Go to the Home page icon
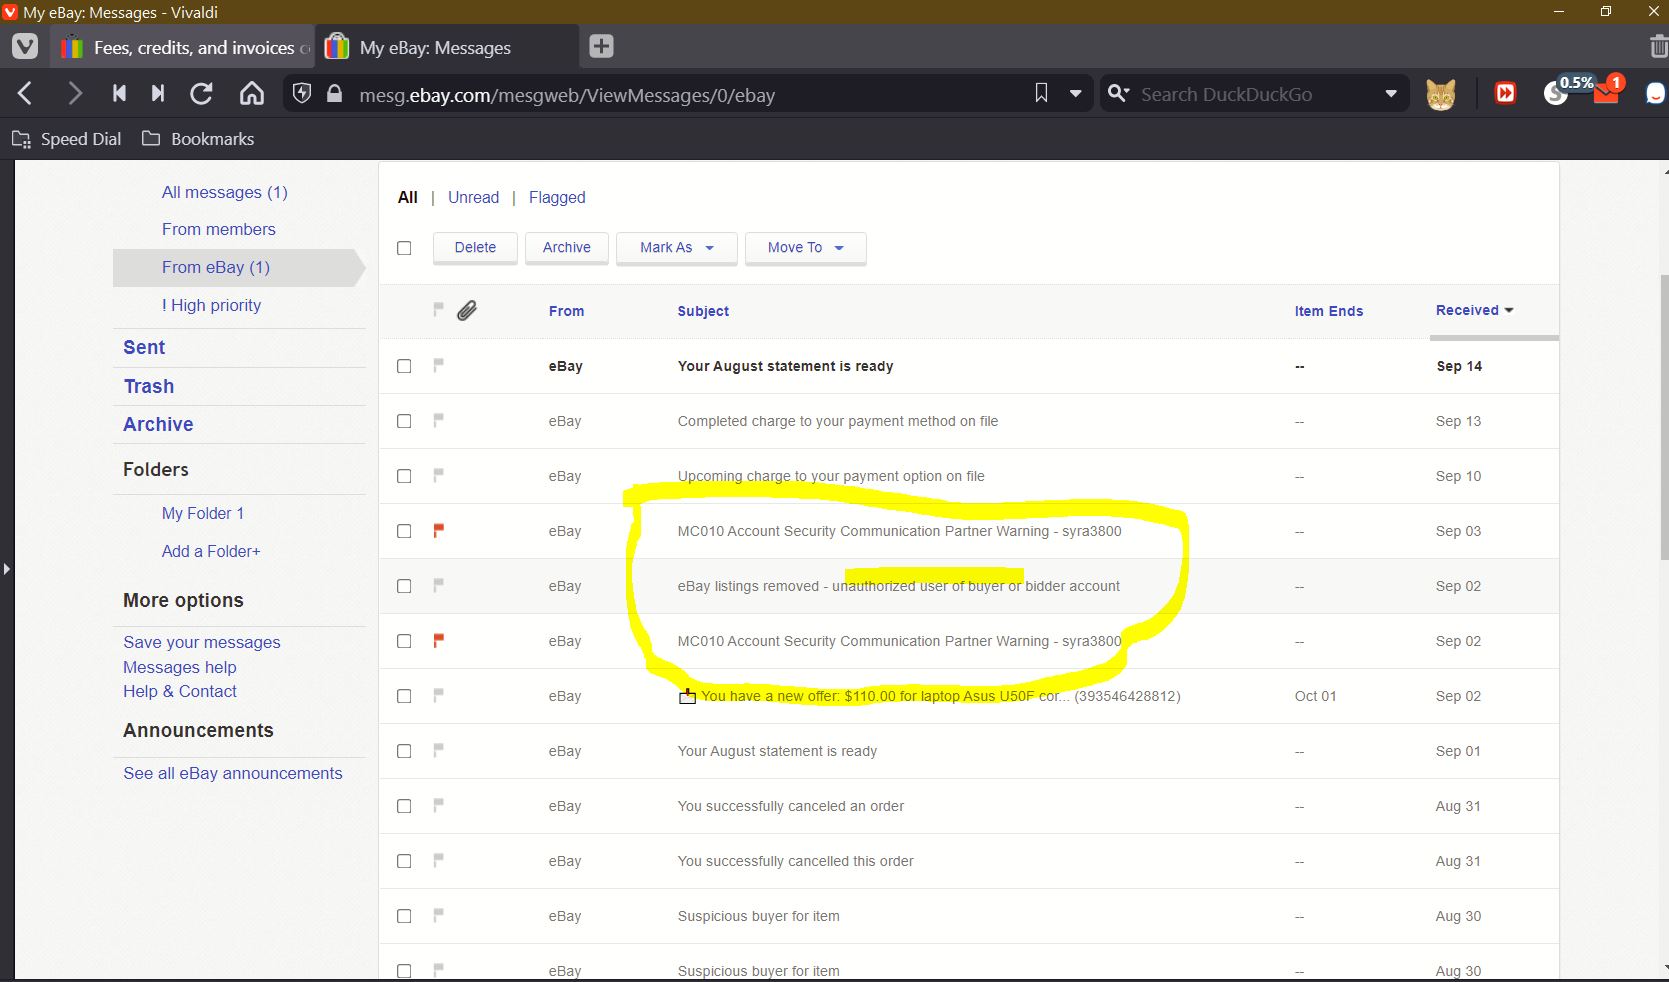The width and height of the screenshot is (1669, 982). pyautogui.click(x=252, y=94)
